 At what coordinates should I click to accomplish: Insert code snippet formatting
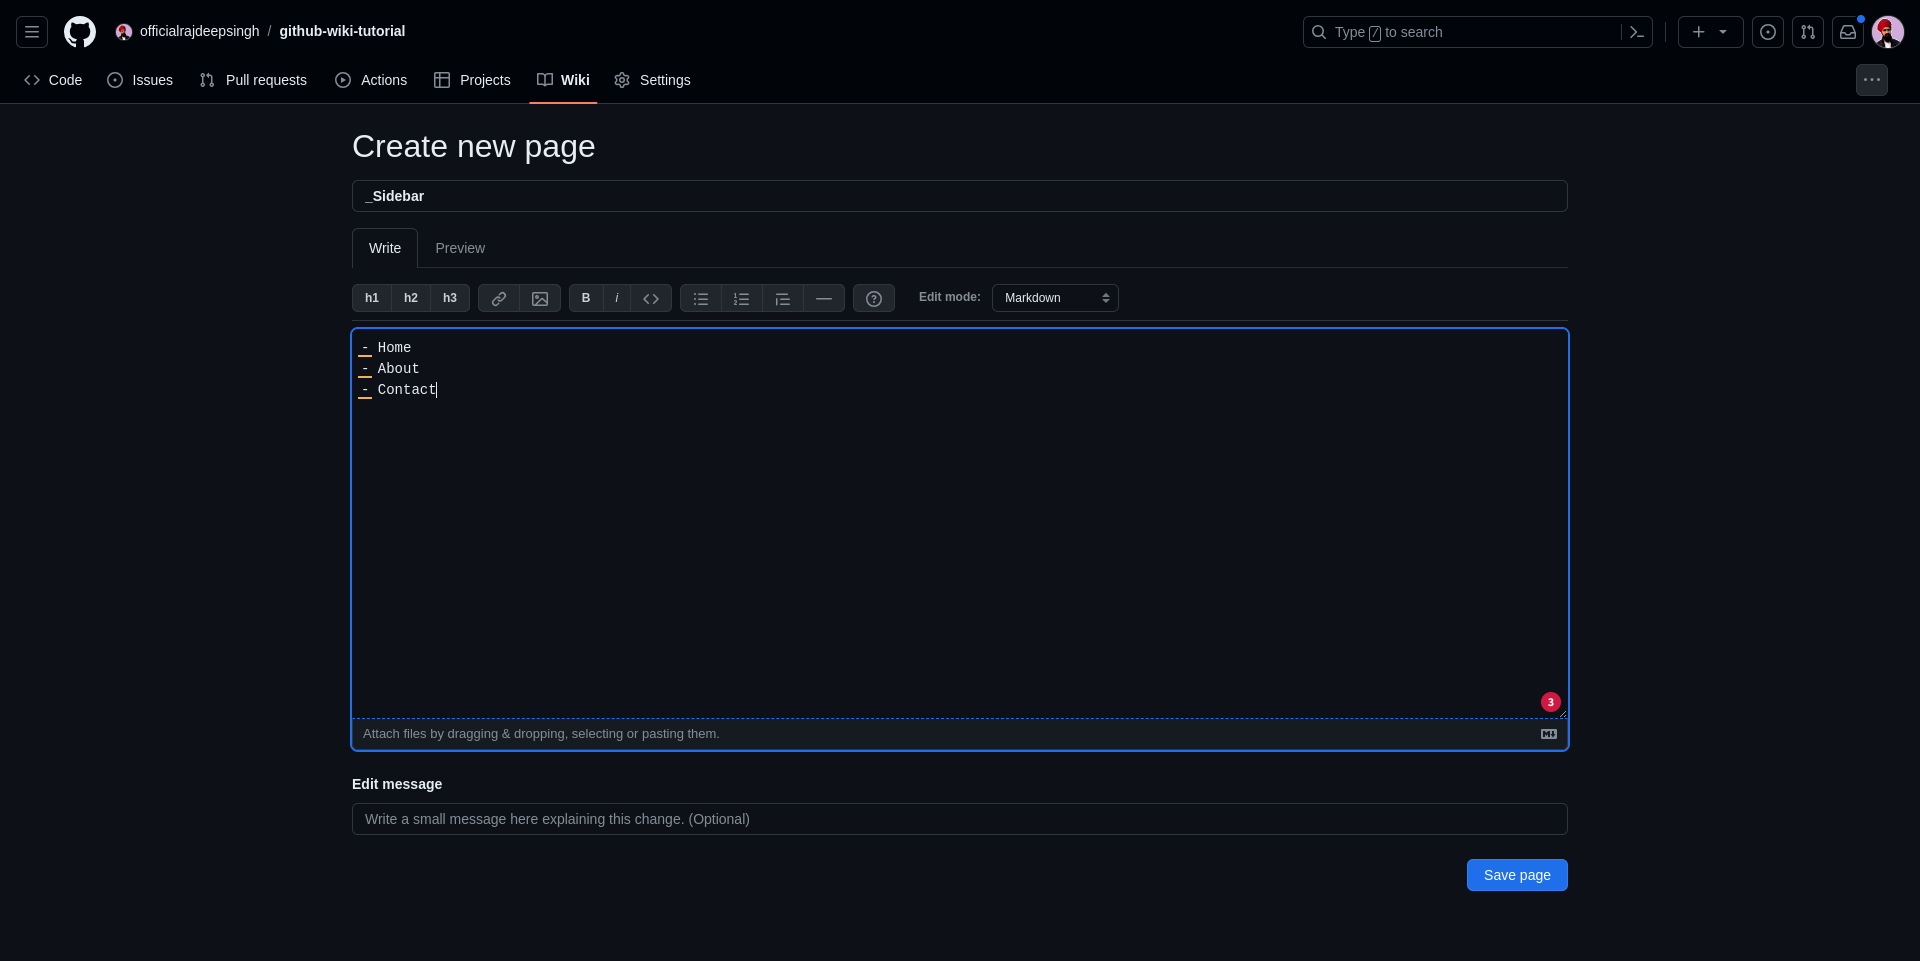pos(651,298)
